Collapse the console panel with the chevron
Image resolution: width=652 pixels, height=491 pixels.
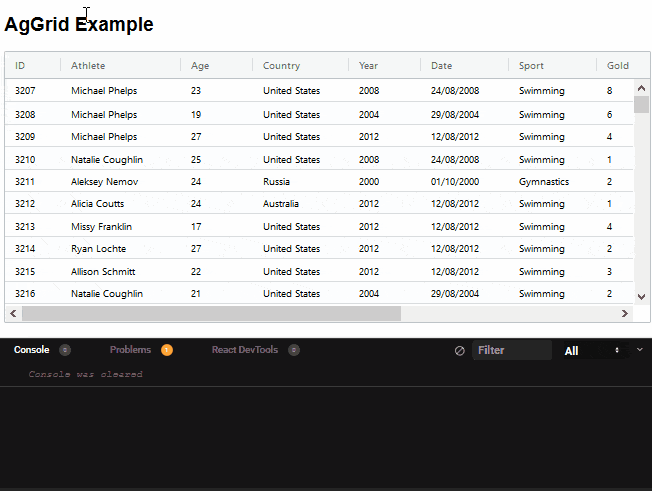[x=640, y=350]
